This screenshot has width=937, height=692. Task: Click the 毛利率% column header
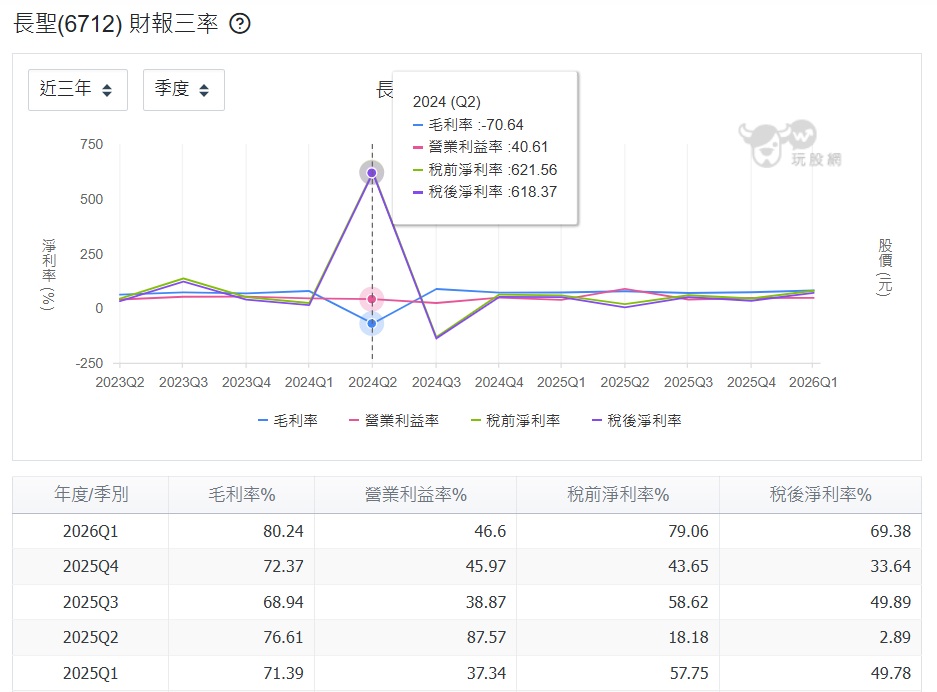pyautogui.click(x=241, y=495)
